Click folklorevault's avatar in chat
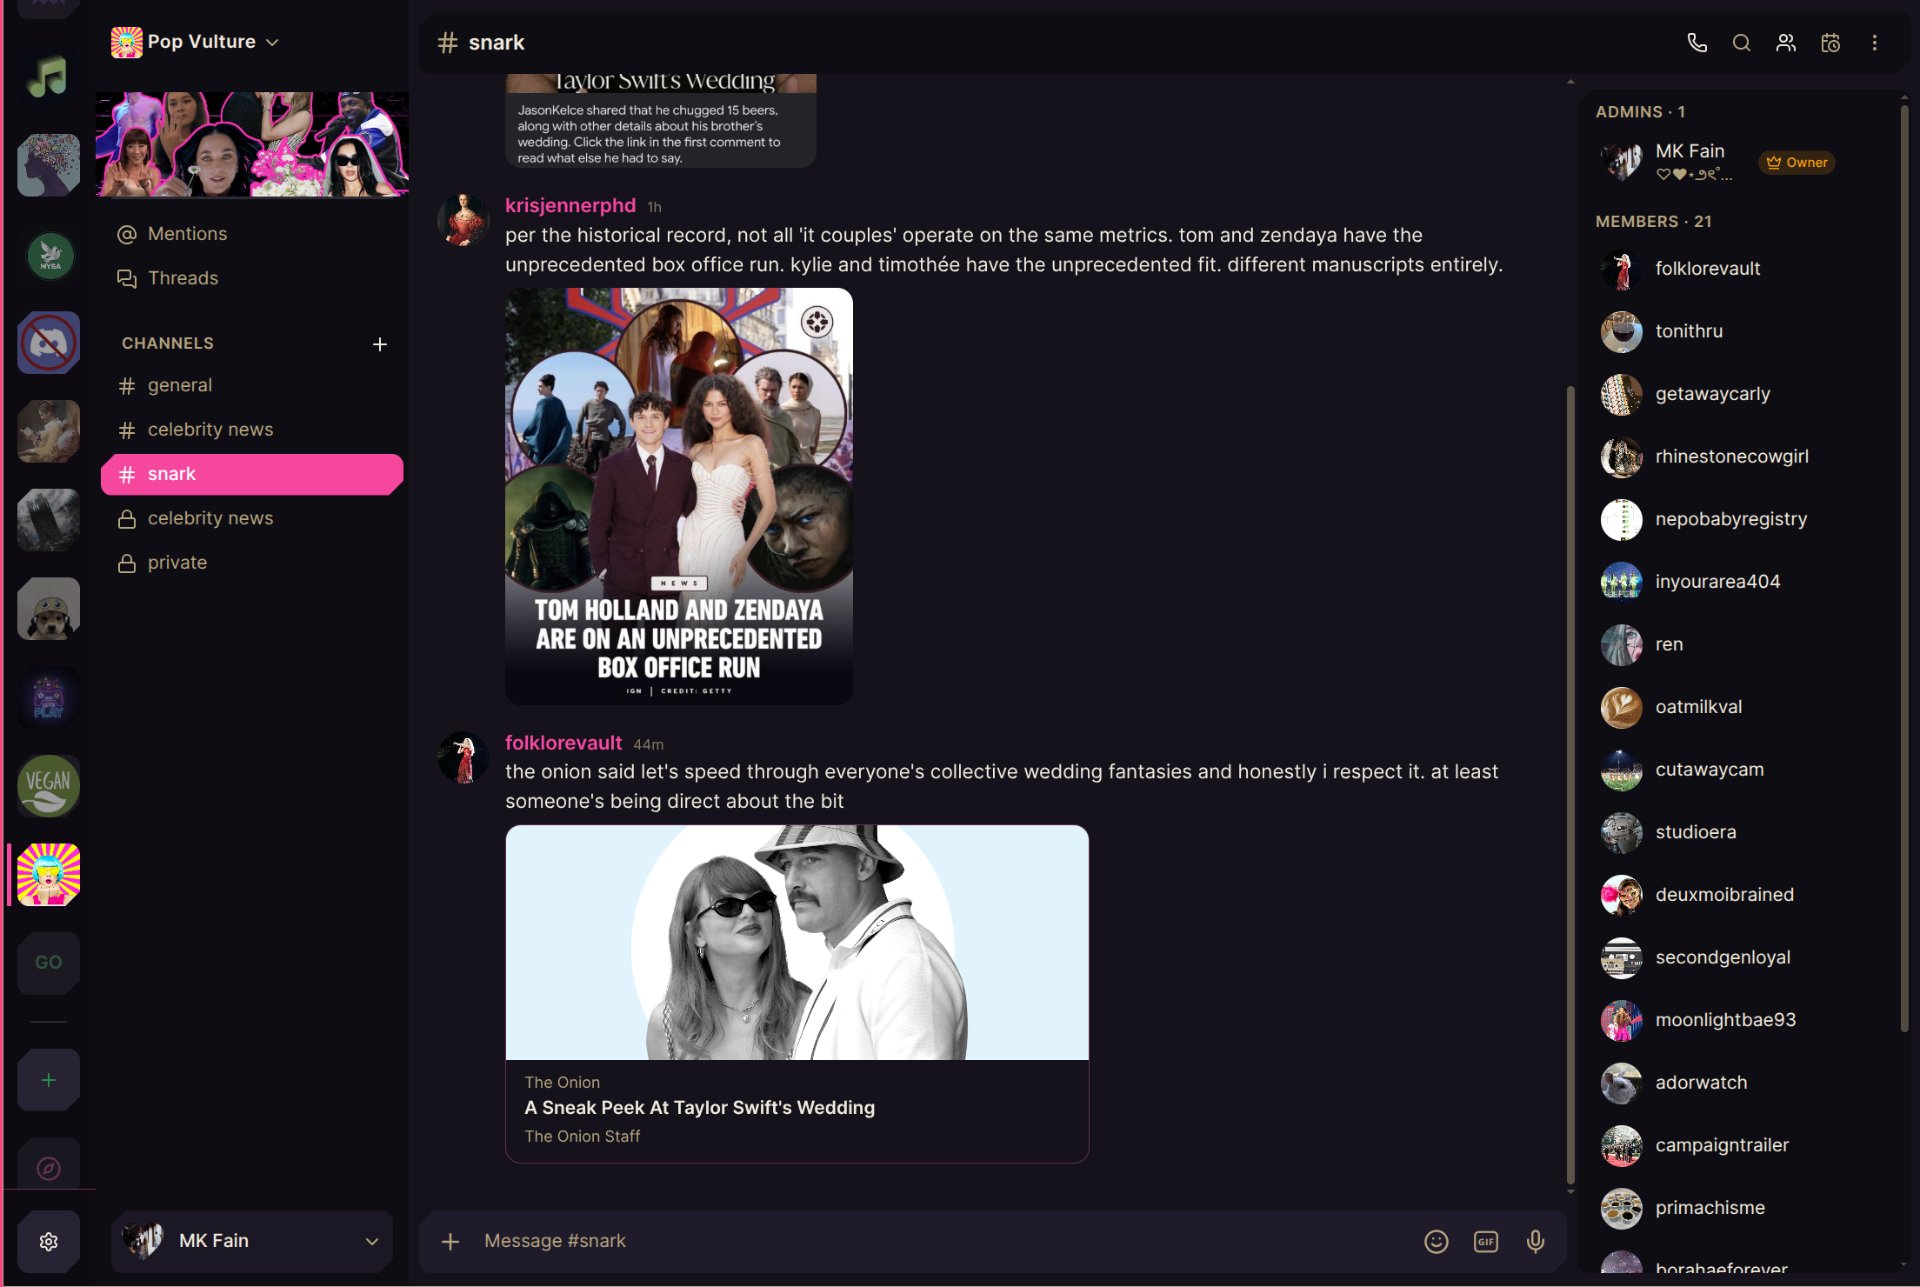Screen dimensions: 1920x1287 point(462,758)
